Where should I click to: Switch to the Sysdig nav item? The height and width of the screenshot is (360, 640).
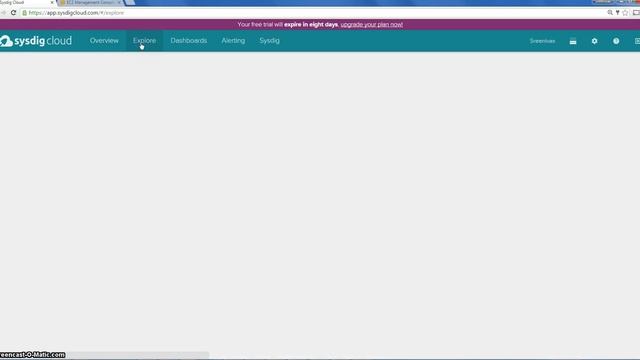coord(269,41)
